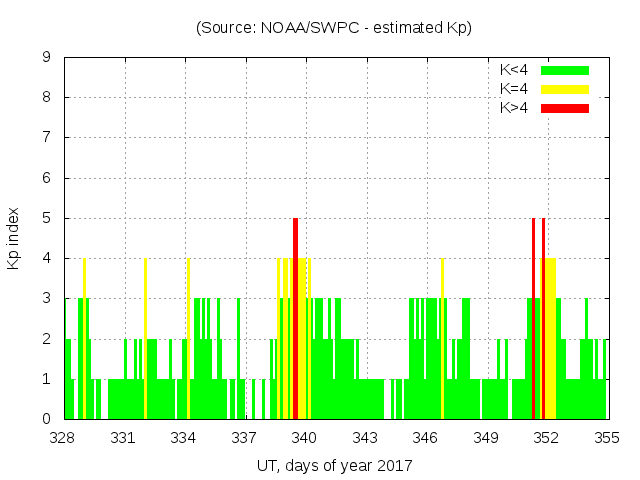
Task: Click the 'Kp index' y-axis label
Action: [15, 238]
